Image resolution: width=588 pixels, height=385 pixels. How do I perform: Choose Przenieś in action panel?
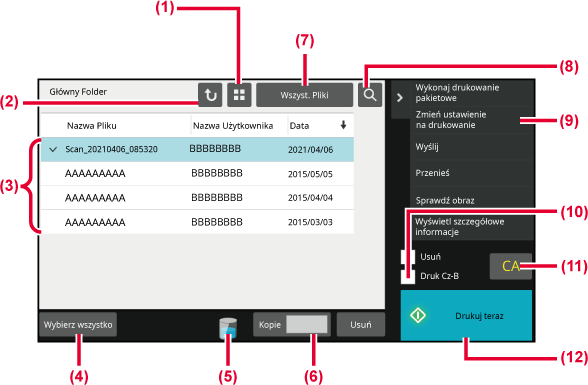point(472,173)
